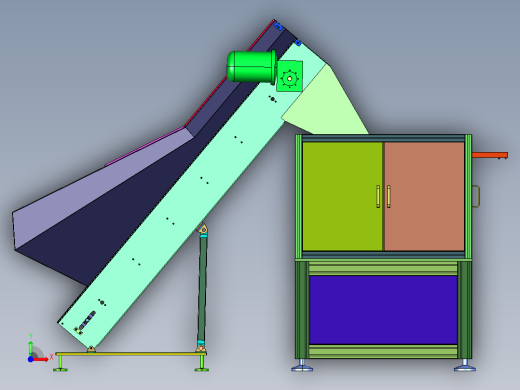Viewport: 520px width, 390px height.
Task: Select the green rail above the purple panel
Action: 383,268
